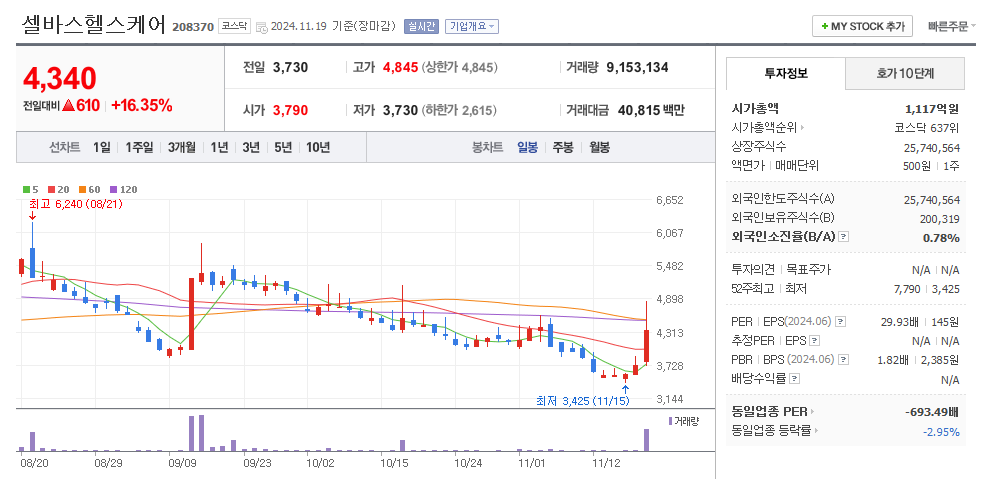Click red 20-day moving average legend

58,189
